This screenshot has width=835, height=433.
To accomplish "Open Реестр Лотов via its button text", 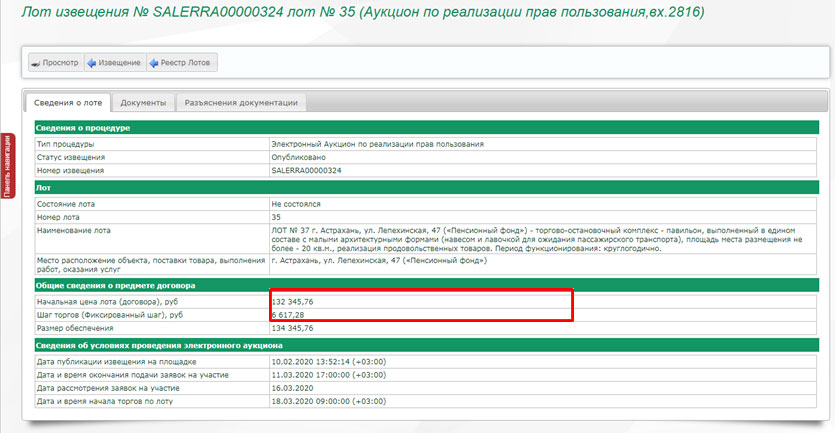I will (186, 62).
